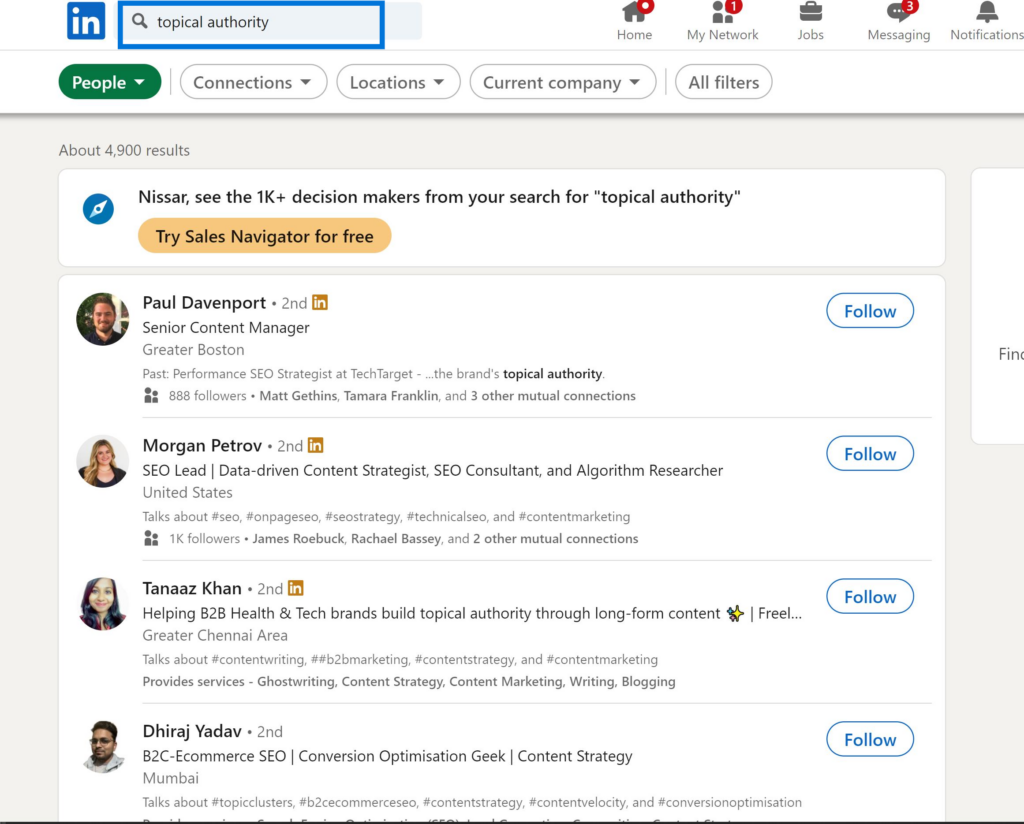1024x824 pixels.
Task: Click the LinkedIn logo
Action: (x=85, y=21)
